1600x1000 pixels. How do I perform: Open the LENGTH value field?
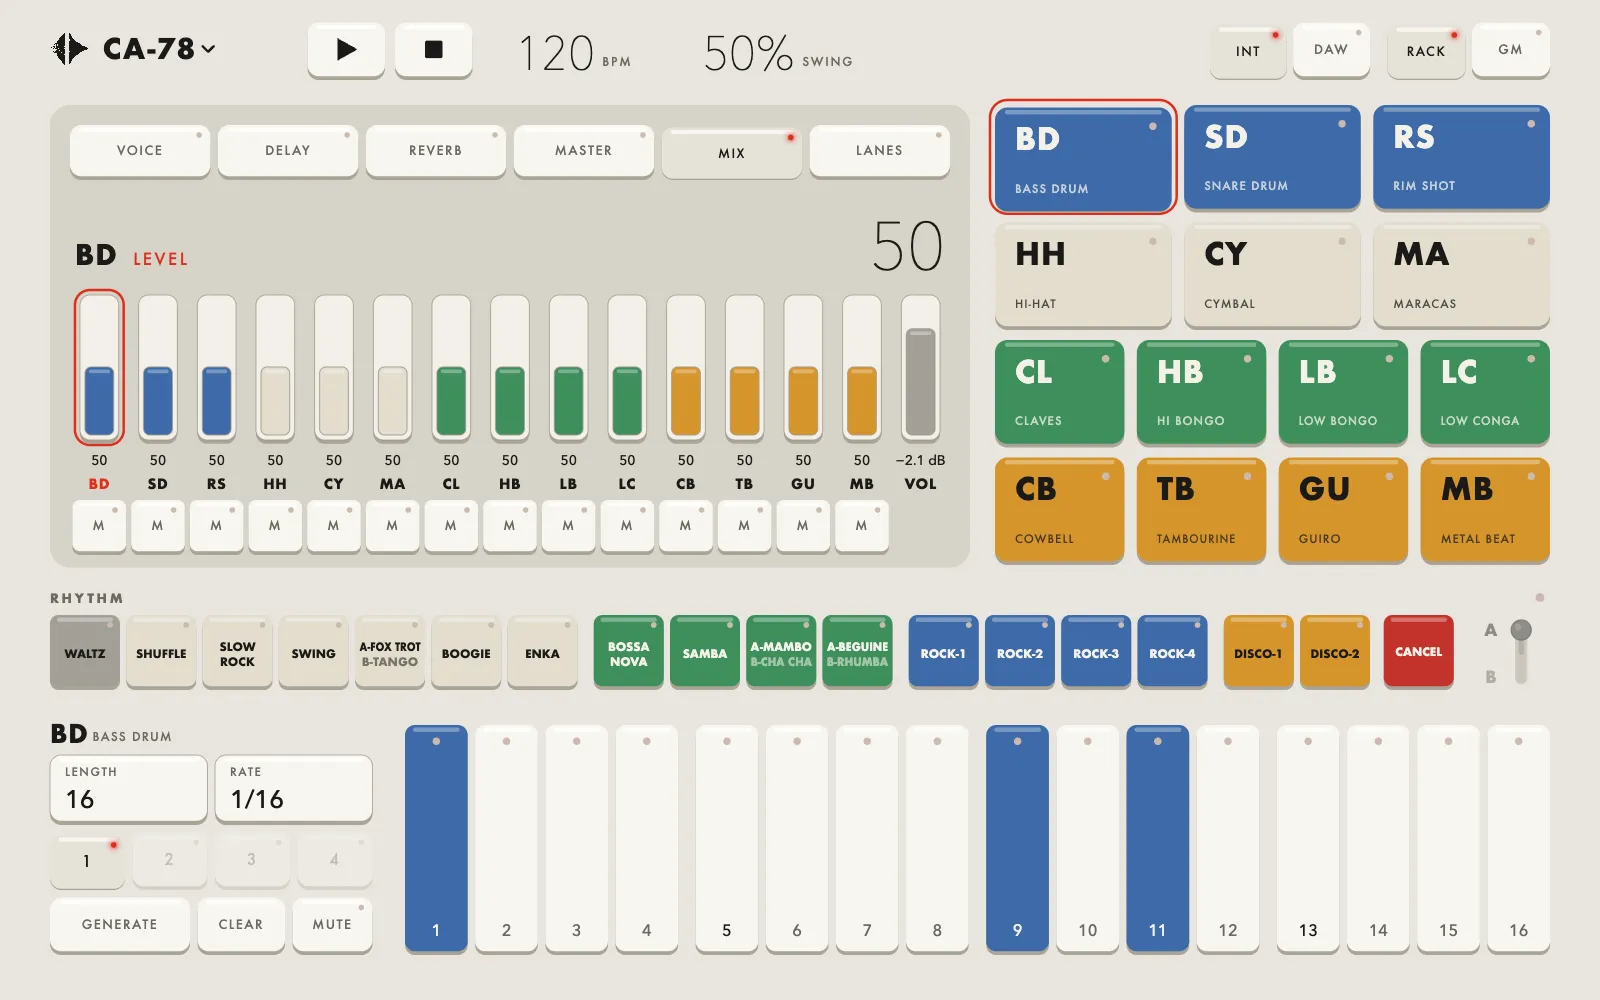[x=129, y=789]
